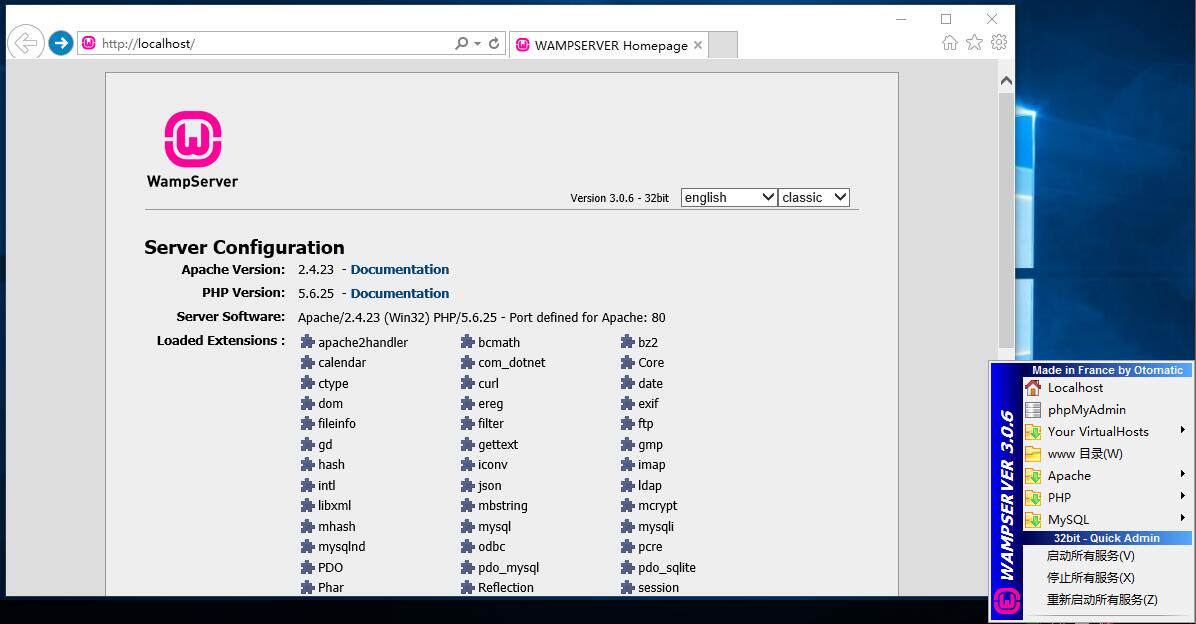Click the Apache folder icon in menu
The image size is (1196, 624).
1033,476
